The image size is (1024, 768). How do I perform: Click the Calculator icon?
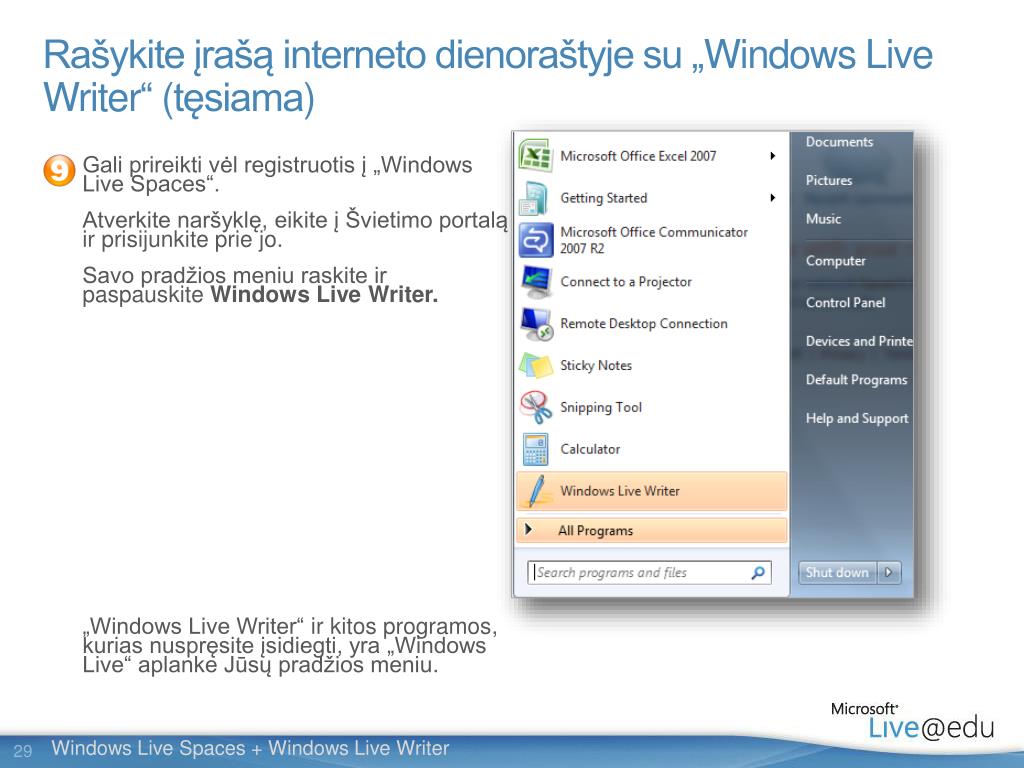(536, 449)
